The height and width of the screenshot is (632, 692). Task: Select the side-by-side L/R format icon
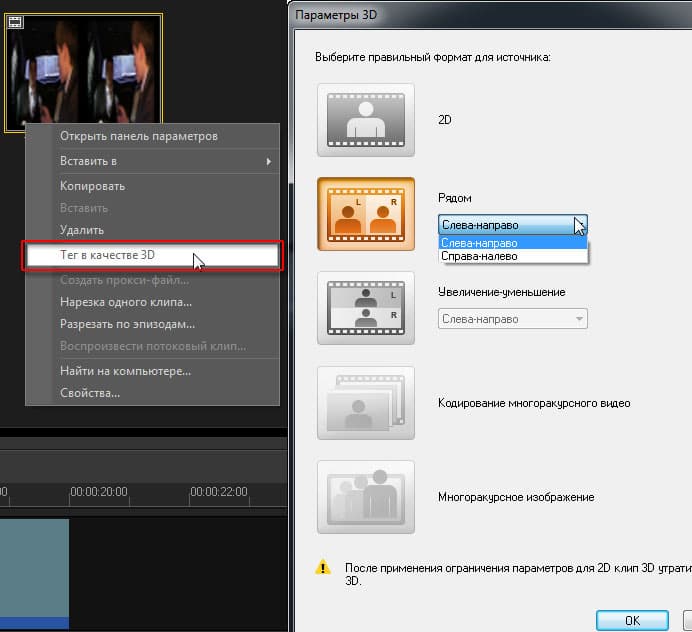pos(365,214)
